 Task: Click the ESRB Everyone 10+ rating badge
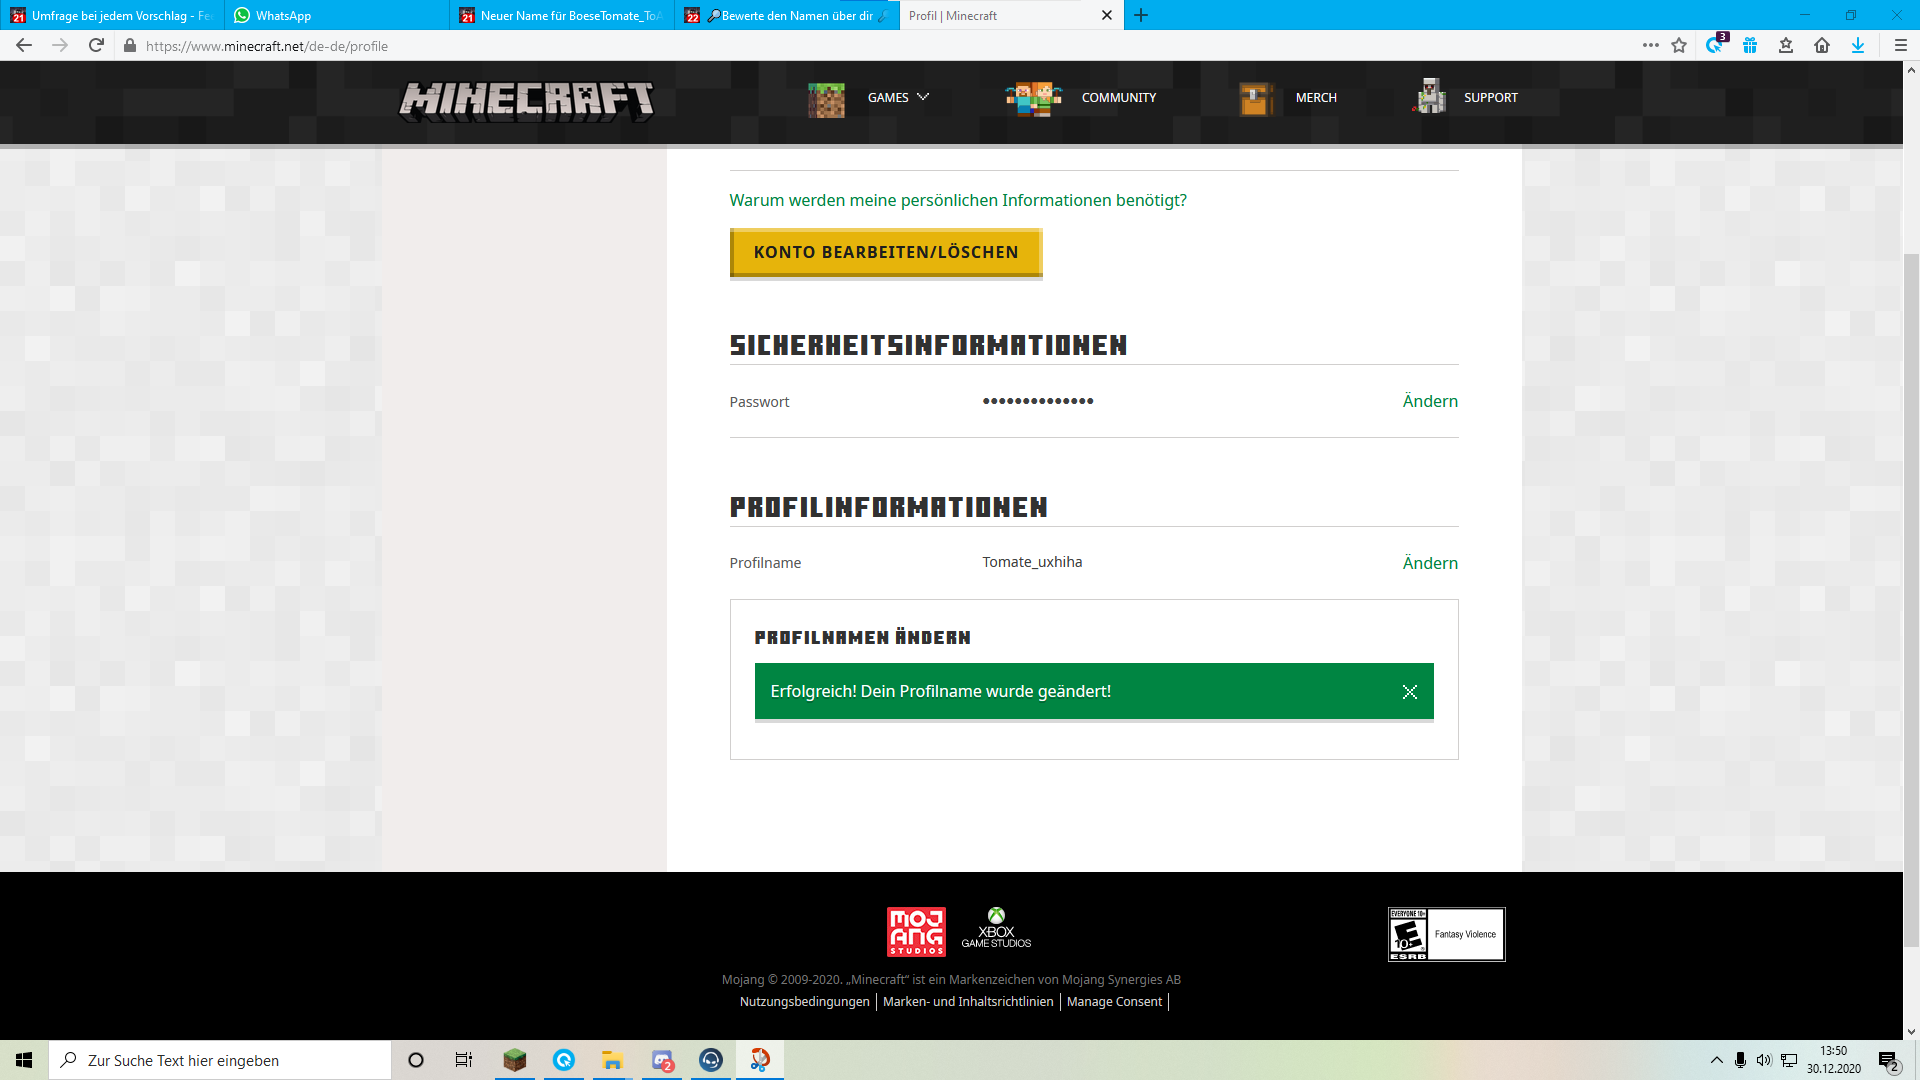[x=1446, y=934]
